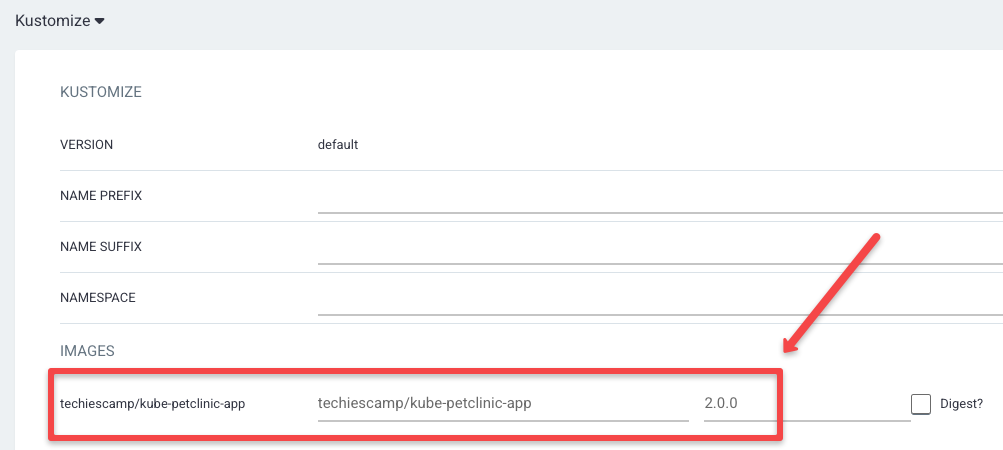
Task: Collapse the Kustomize section caret arrow
Action: pyautogui.click(x=99, y=21)
